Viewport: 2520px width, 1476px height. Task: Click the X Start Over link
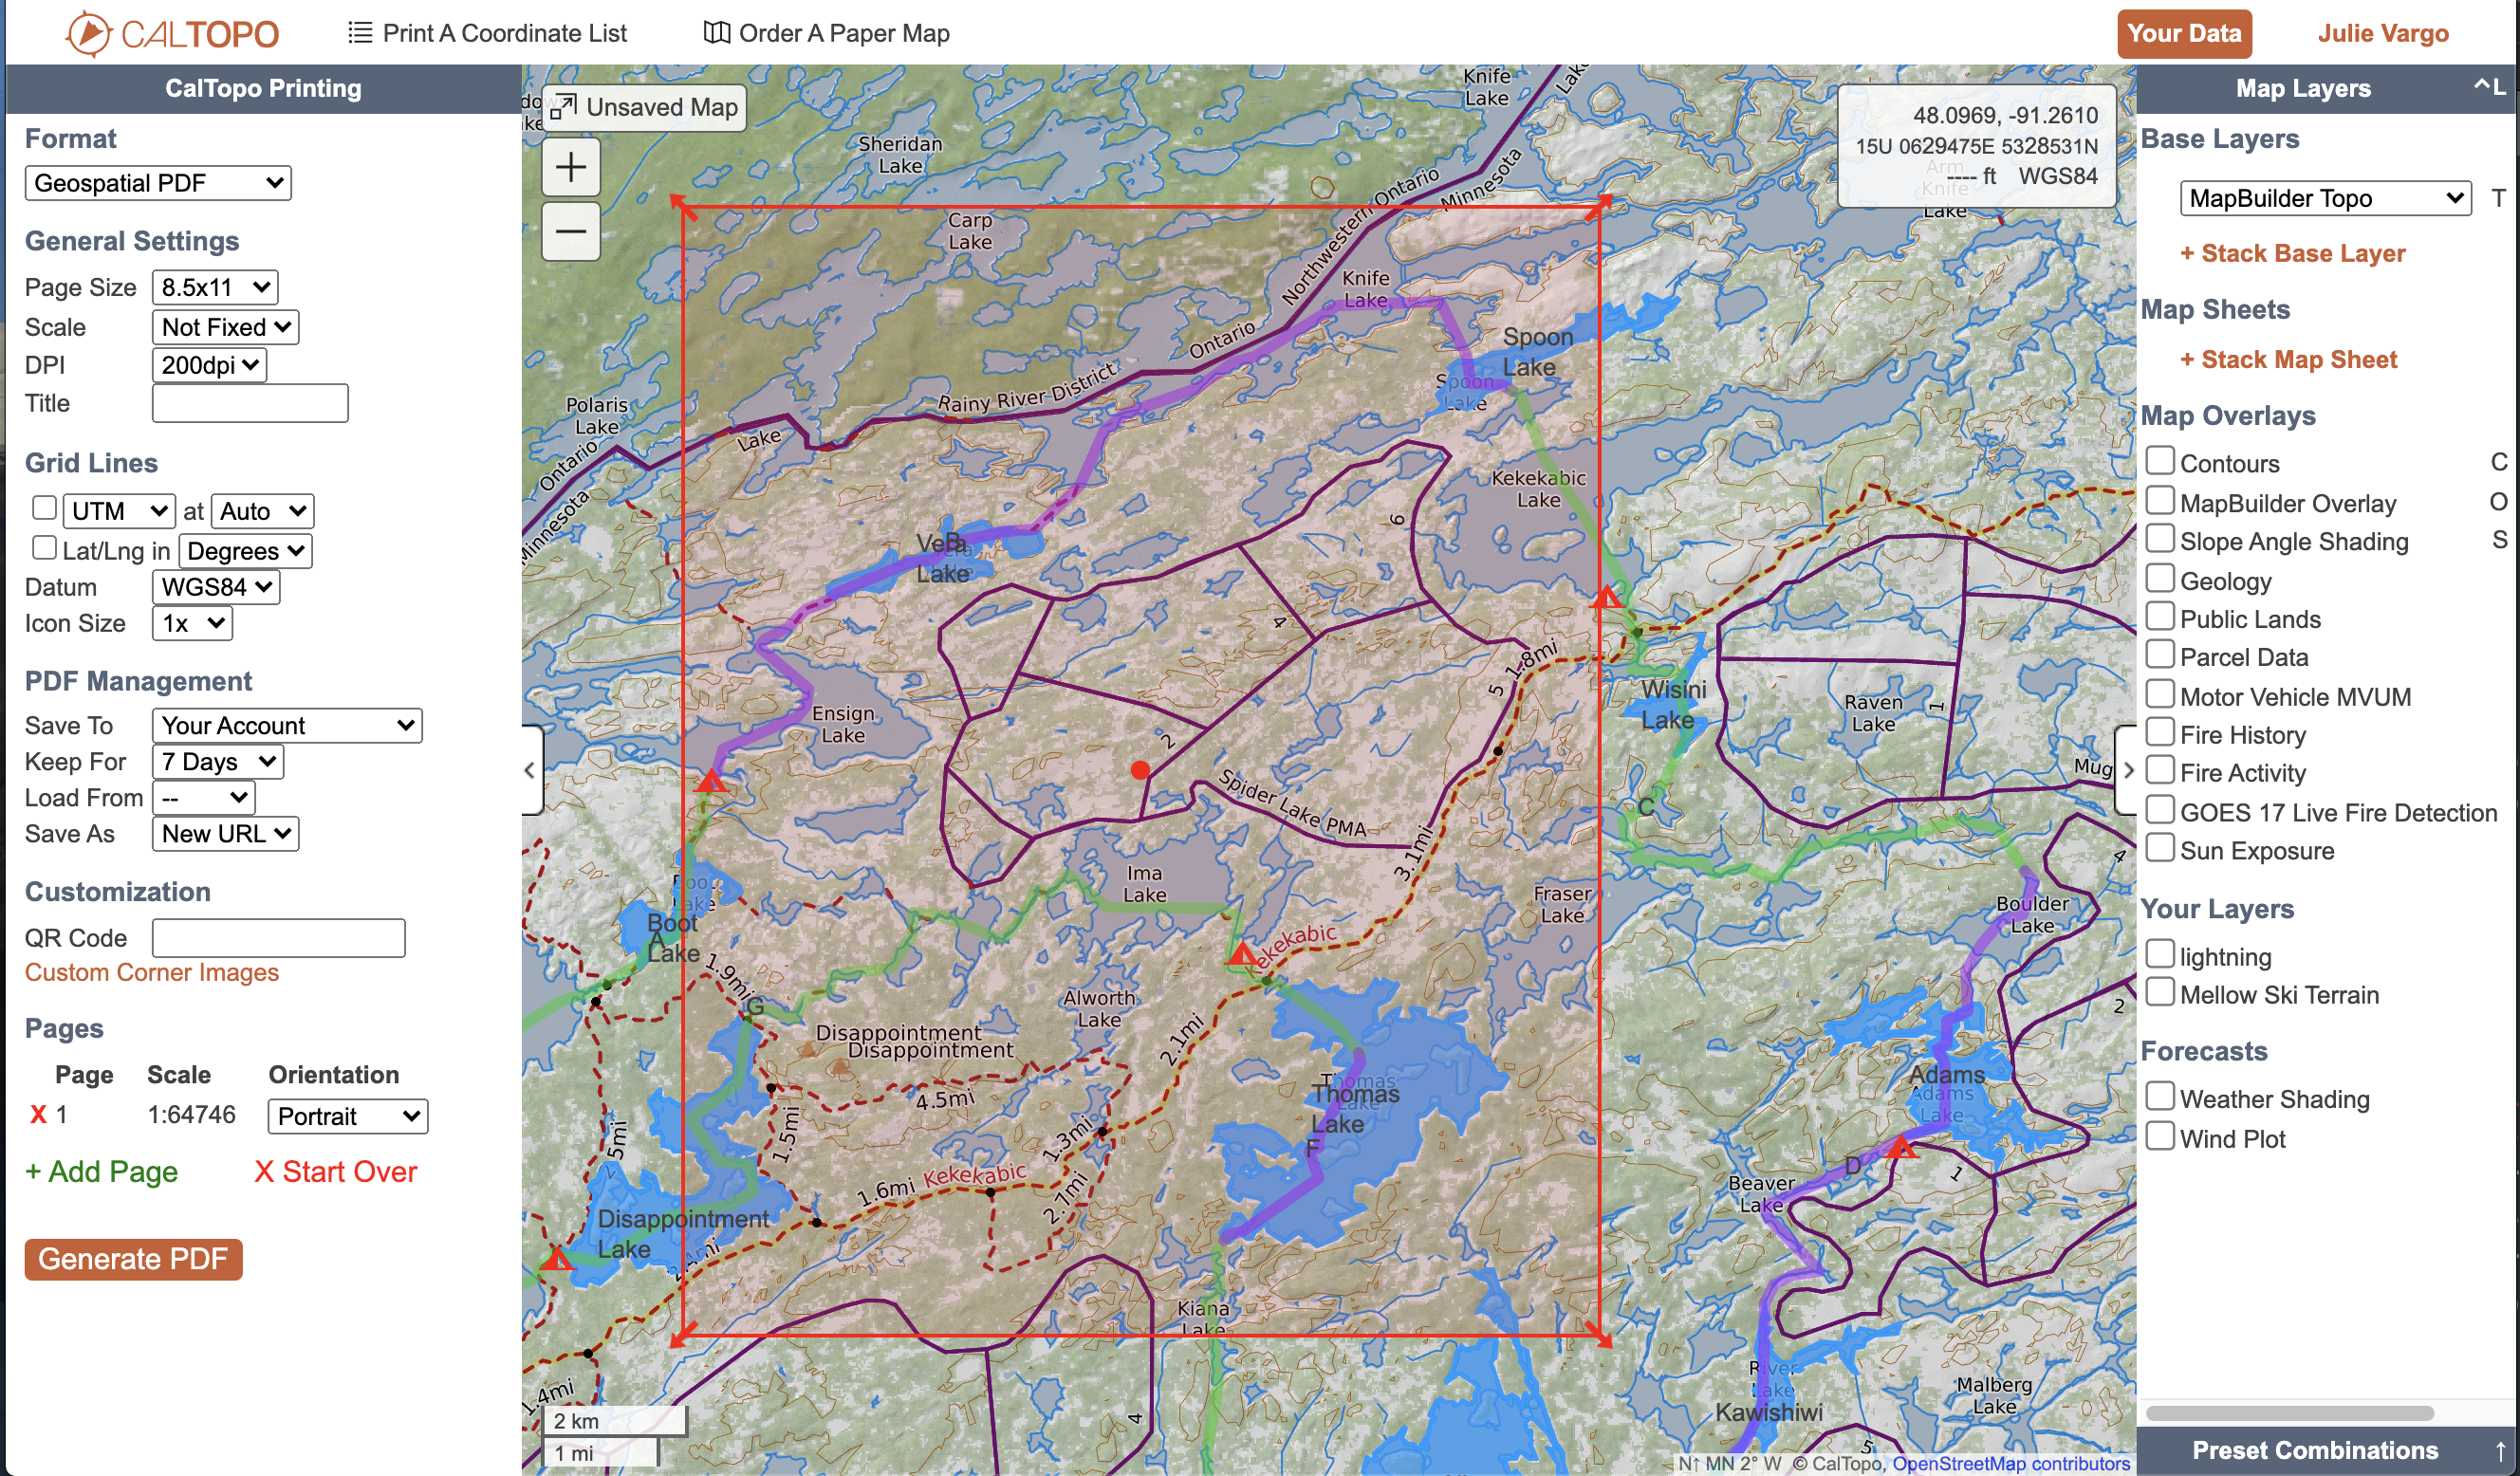point(335,1171)
